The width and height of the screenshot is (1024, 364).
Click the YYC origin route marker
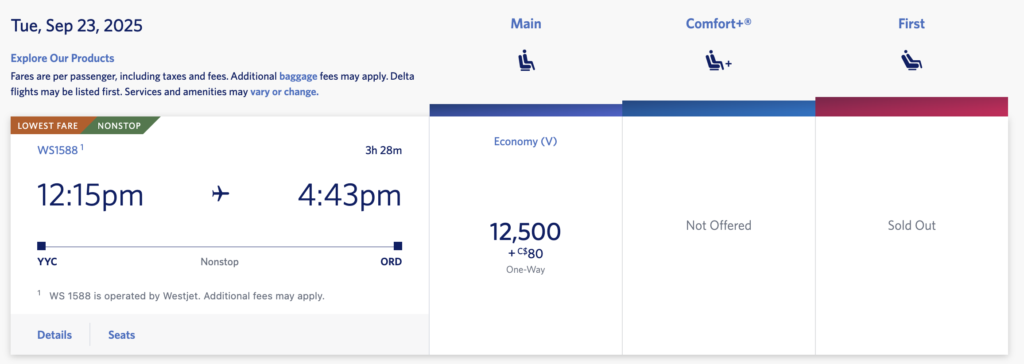coord(41,246)
